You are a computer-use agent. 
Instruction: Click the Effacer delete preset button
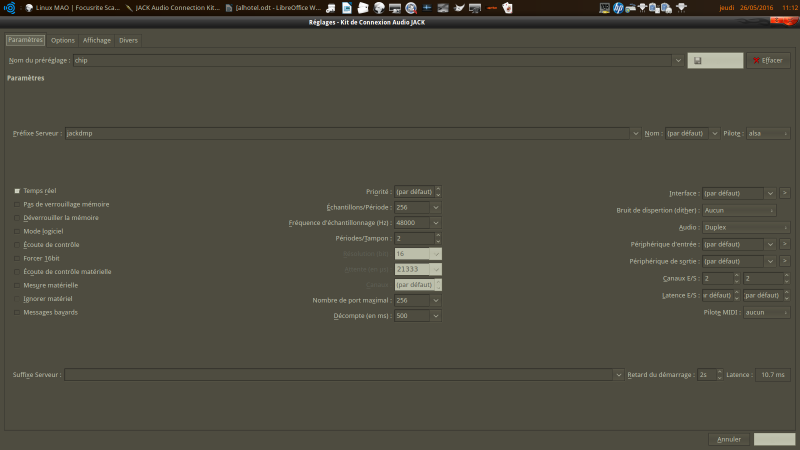[768, 60]
